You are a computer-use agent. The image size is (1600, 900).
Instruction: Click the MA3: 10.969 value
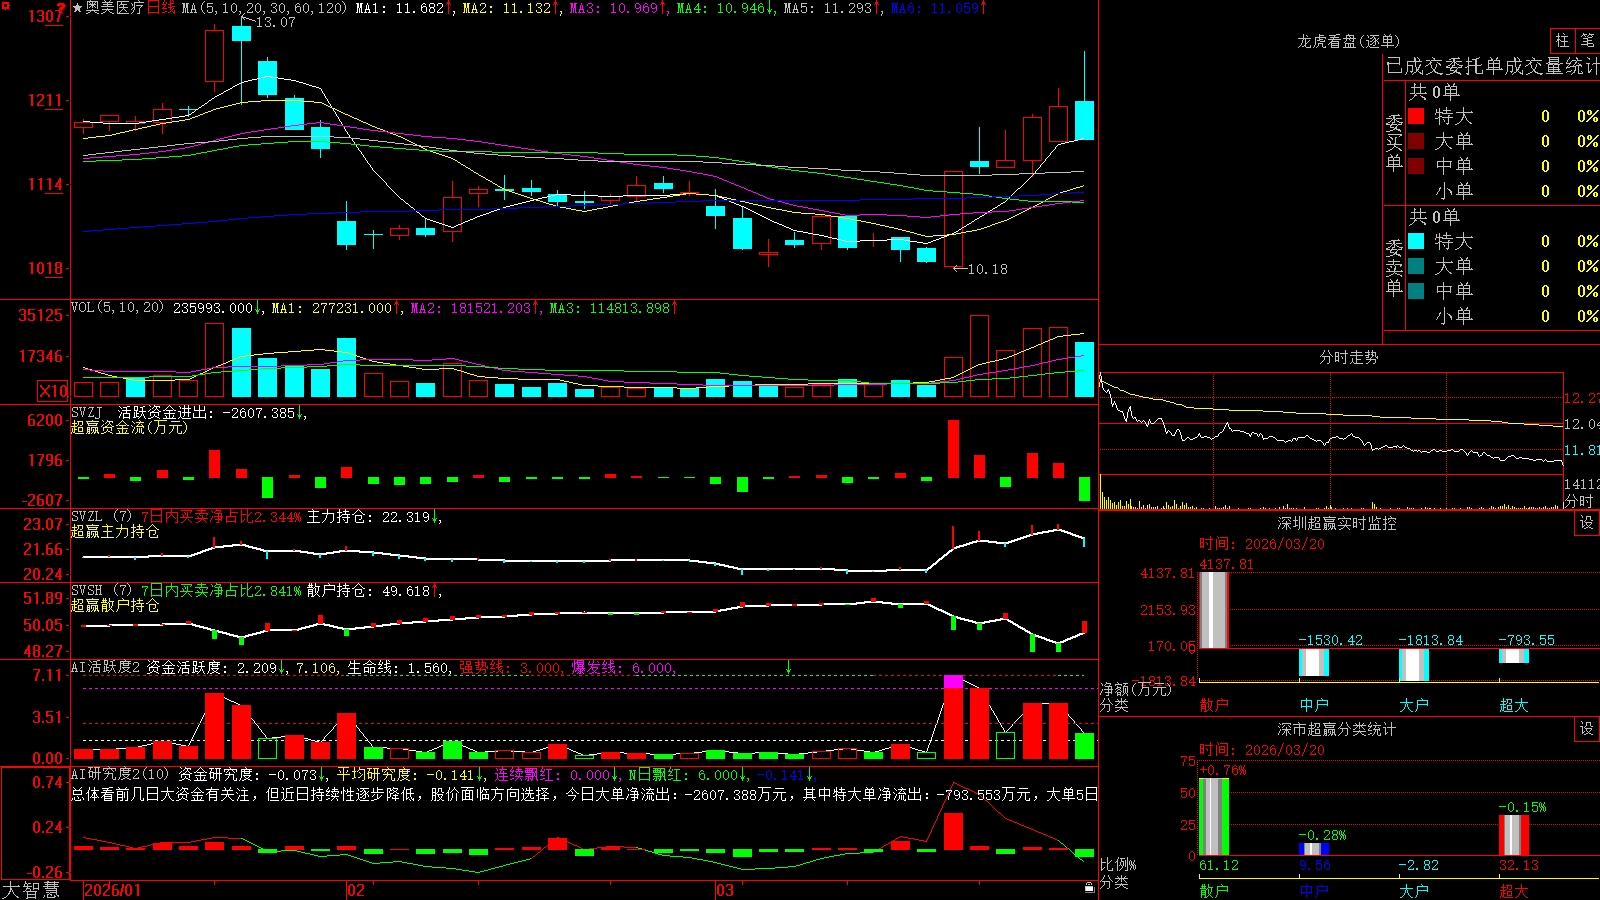tap(613, 8)
